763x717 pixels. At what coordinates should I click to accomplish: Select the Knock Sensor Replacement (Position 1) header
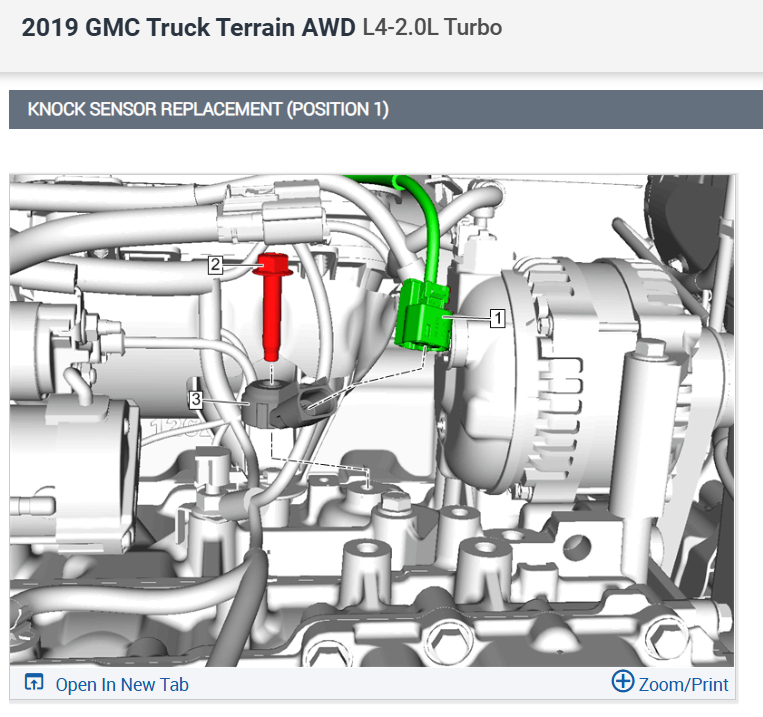(x=386, y=110)
